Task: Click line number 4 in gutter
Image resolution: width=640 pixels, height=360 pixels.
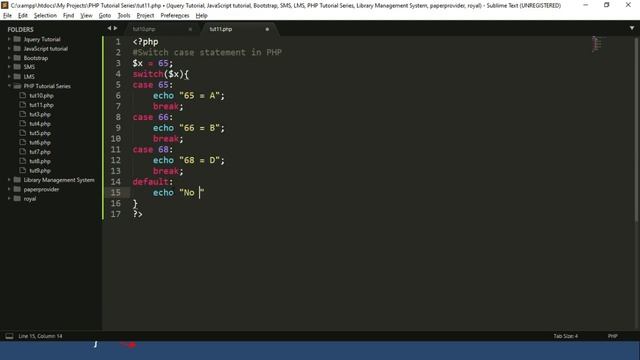Action: coord(118,74)
